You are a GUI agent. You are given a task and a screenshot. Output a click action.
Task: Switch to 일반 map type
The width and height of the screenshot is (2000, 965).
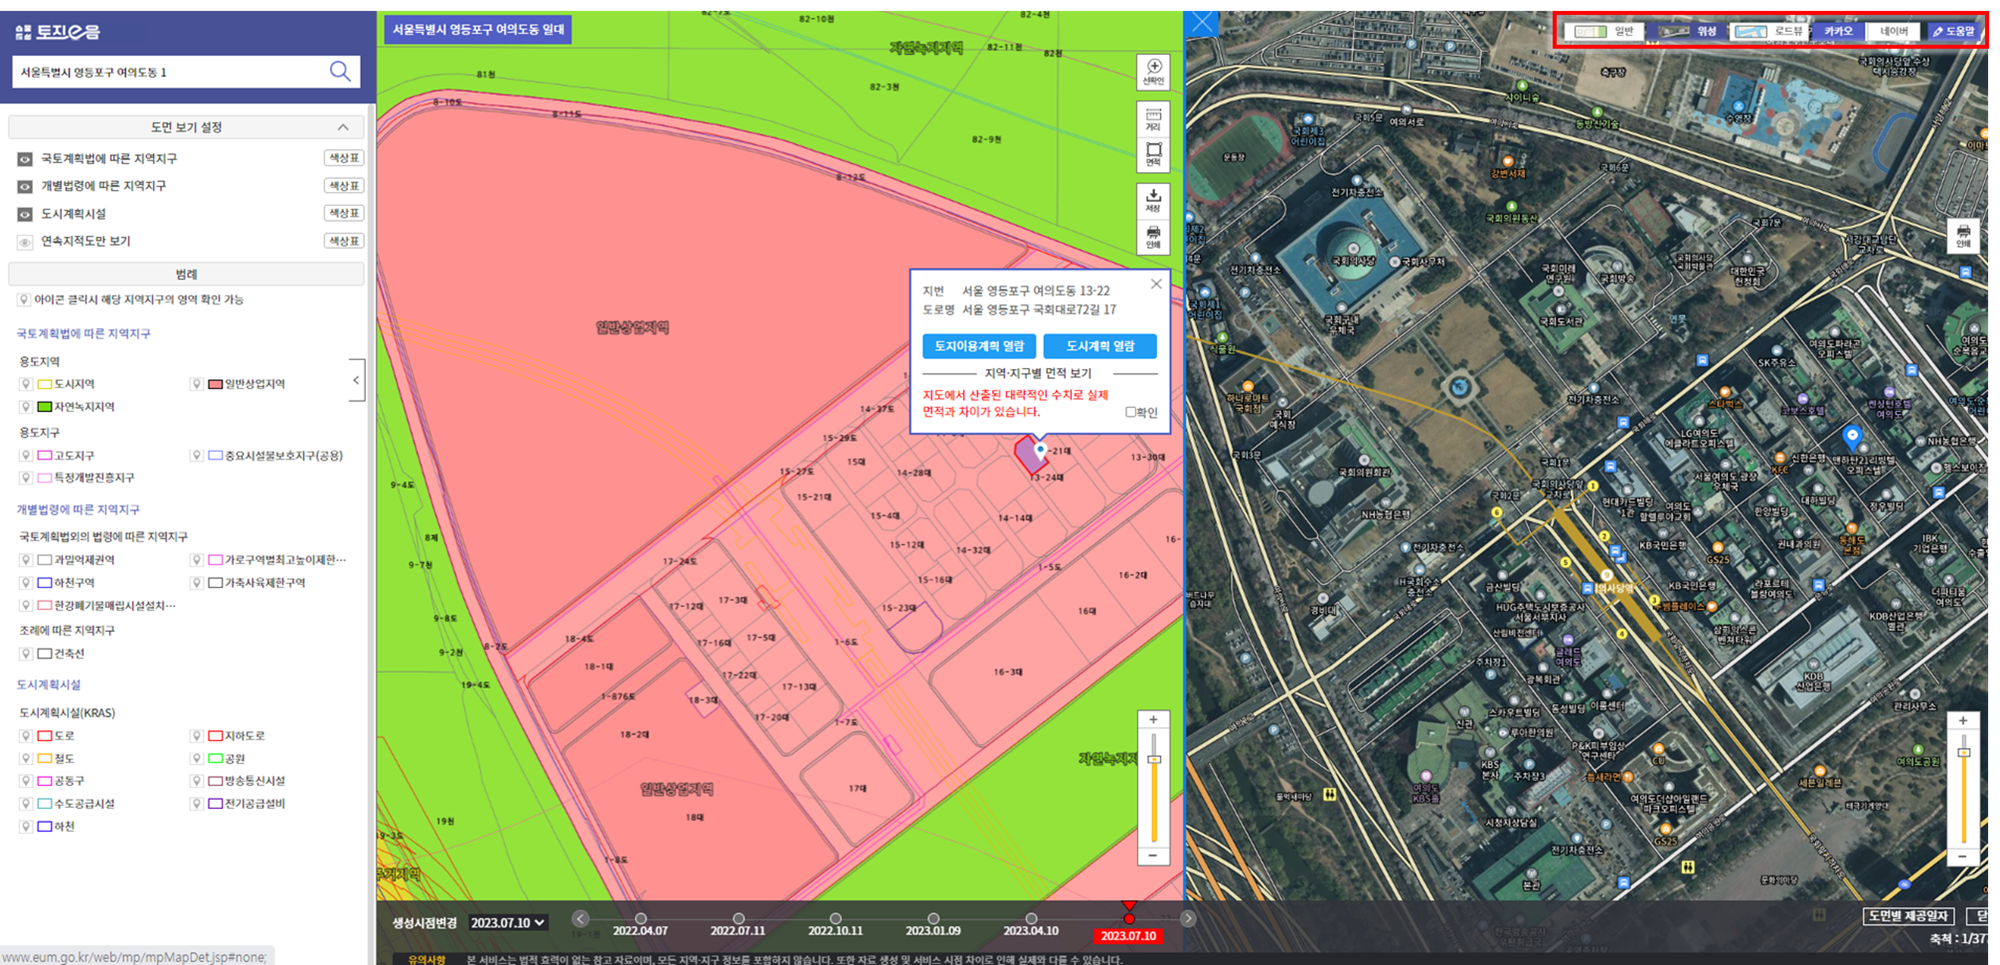[1605, 31]
